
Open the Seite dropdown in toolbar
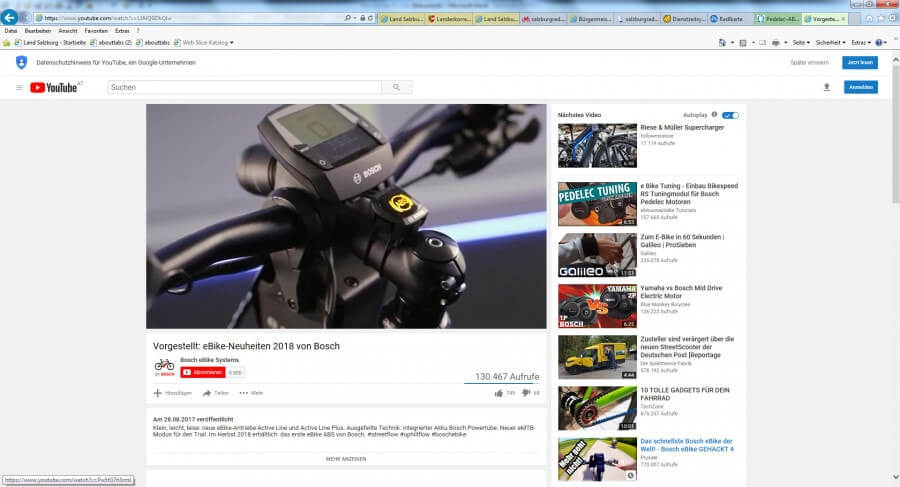(801, 43)
